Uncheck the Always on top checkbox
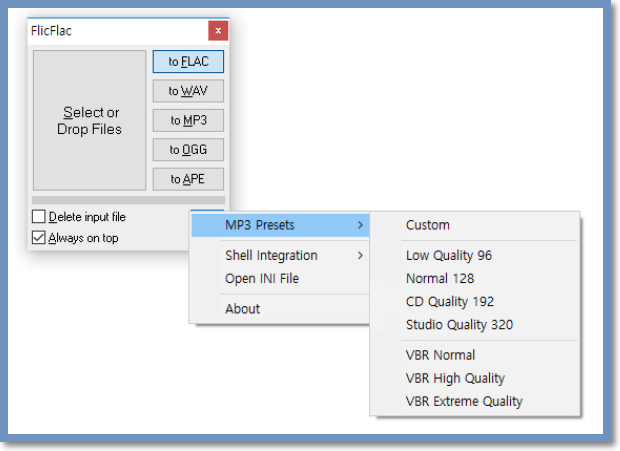 tap(39, 238)
